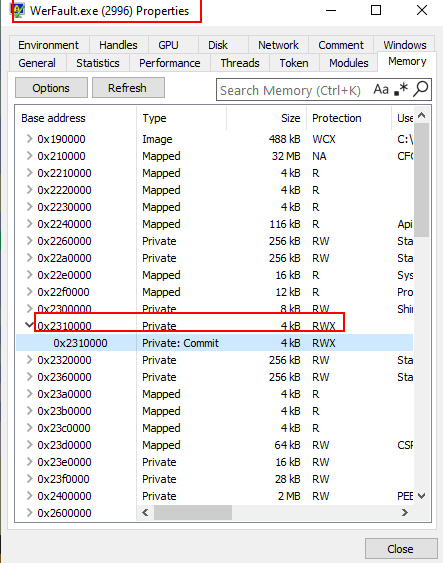Click the horizontal scrollbar thumb

point(193,512)
